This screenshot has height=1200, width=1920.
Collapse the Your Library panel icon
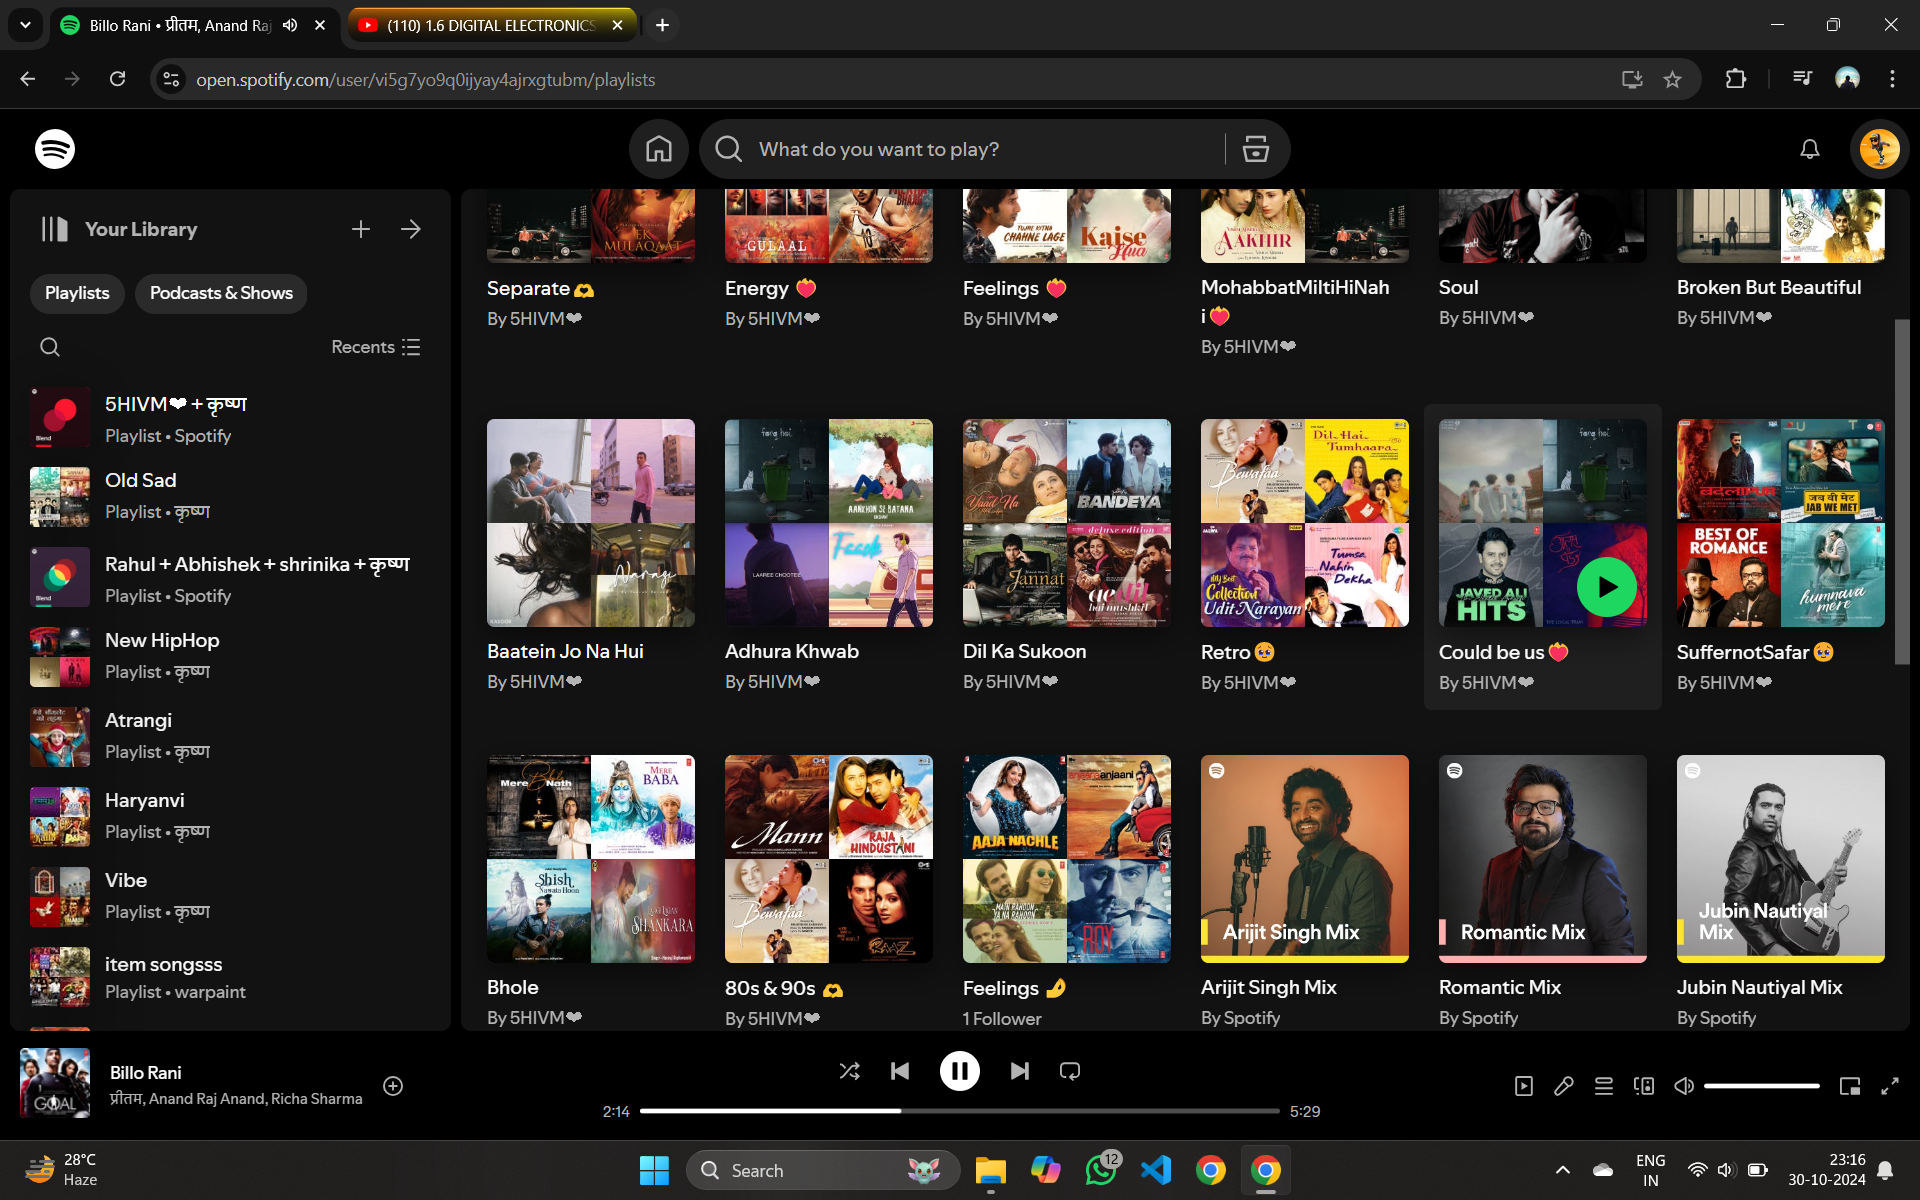click(x=55, y=229)
